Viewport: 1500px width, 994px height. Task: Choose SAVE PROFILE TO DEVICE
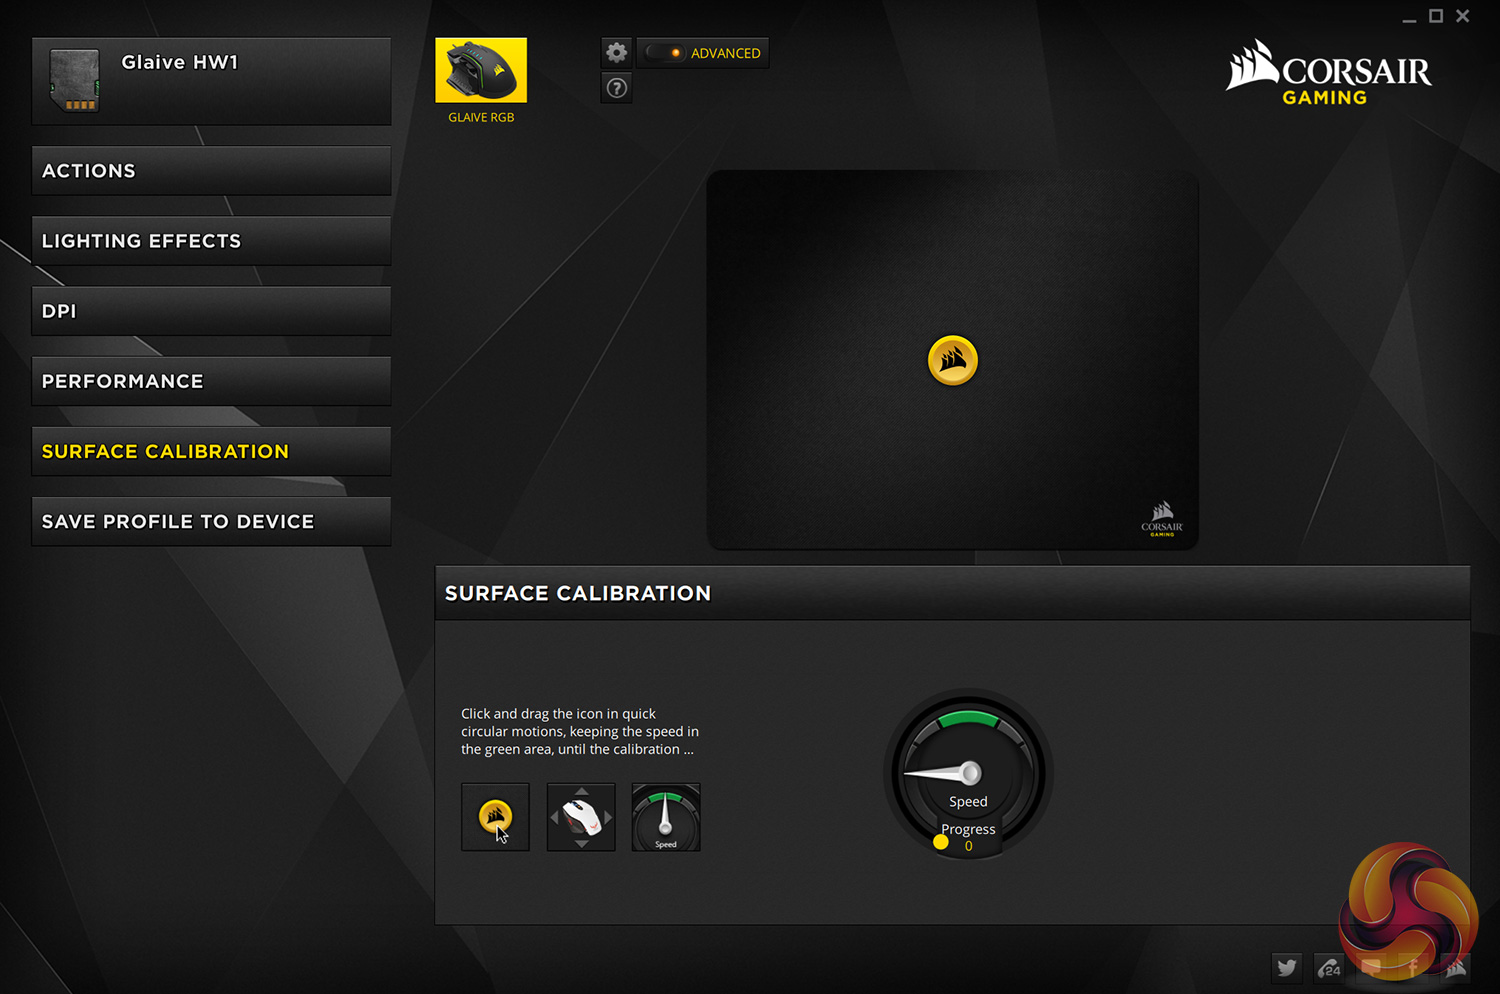point(211,521)
